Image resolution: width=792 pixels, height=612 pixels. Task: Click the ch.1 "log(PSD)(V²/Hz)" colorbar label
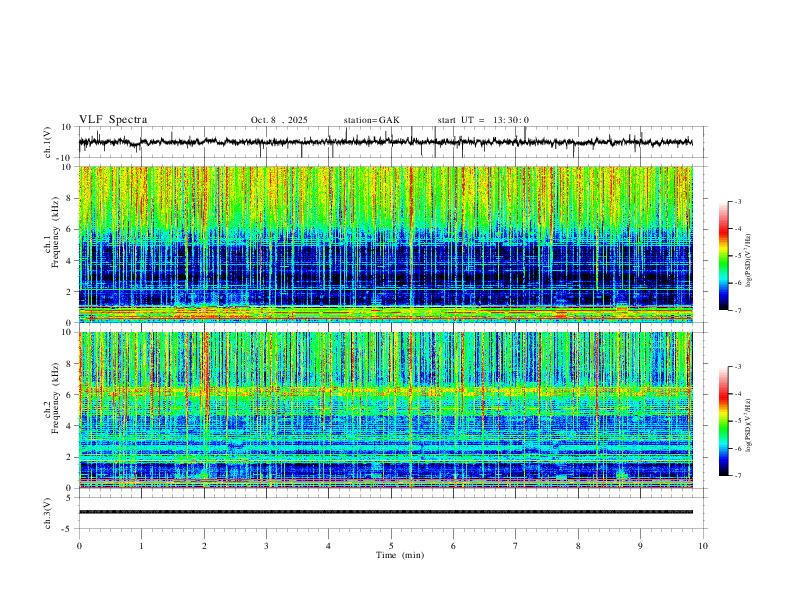[748, 260]
